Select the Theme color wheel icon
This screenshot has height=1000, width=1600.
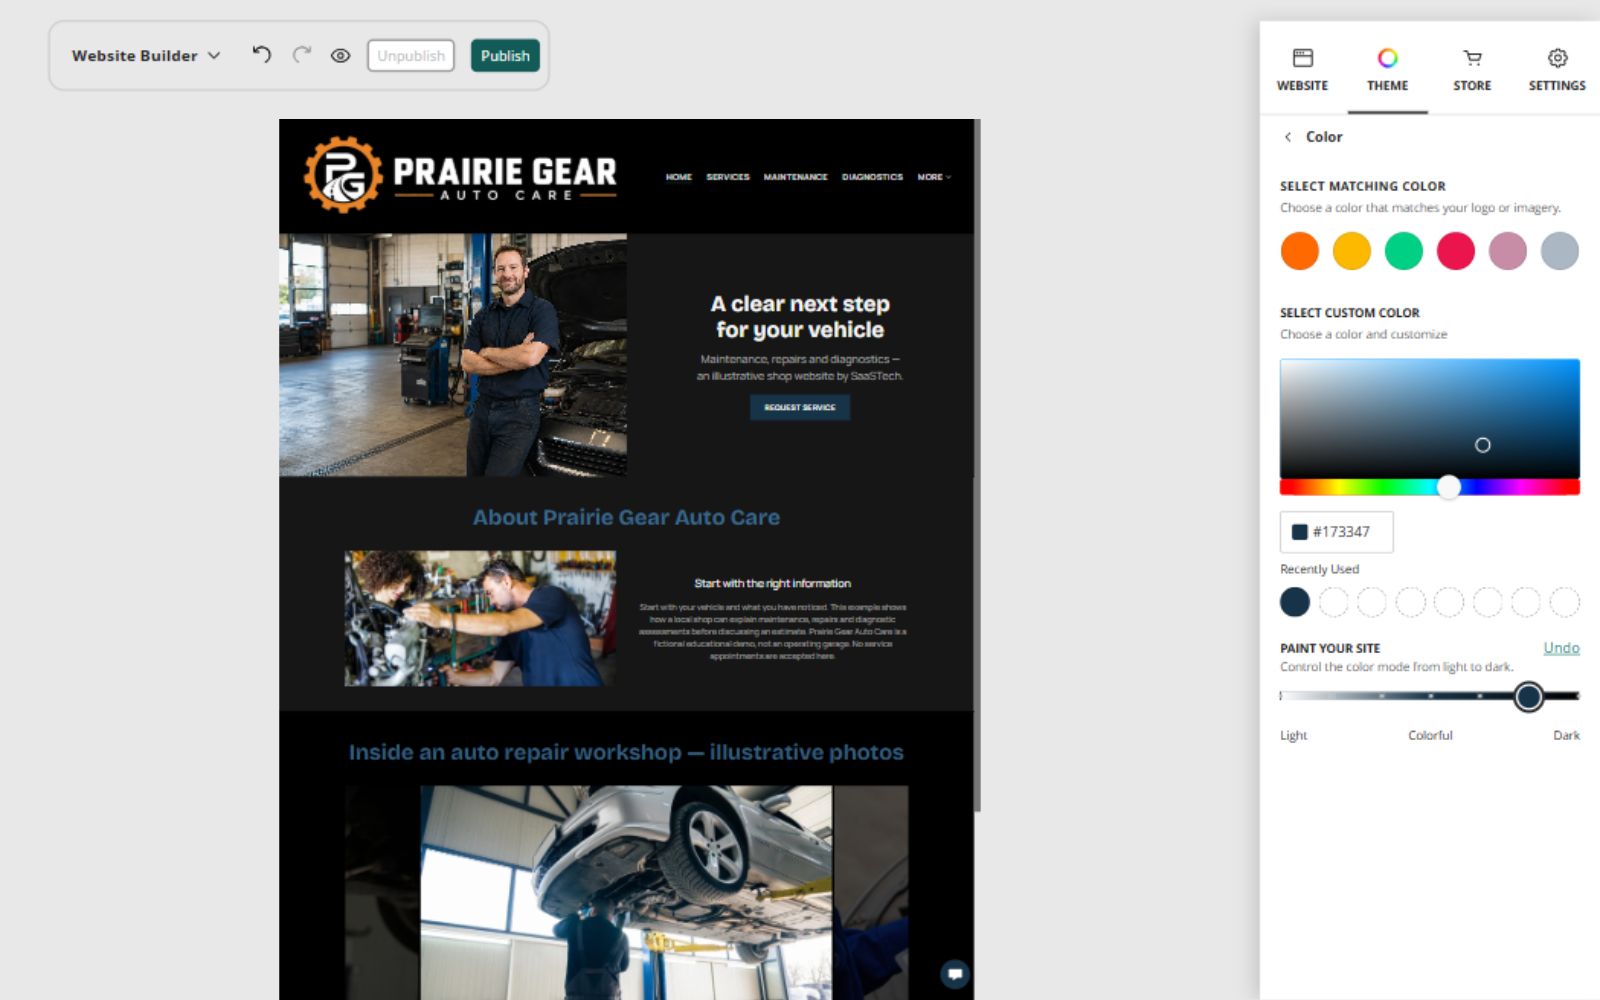pyautogui.click(x=1387, y=58)
